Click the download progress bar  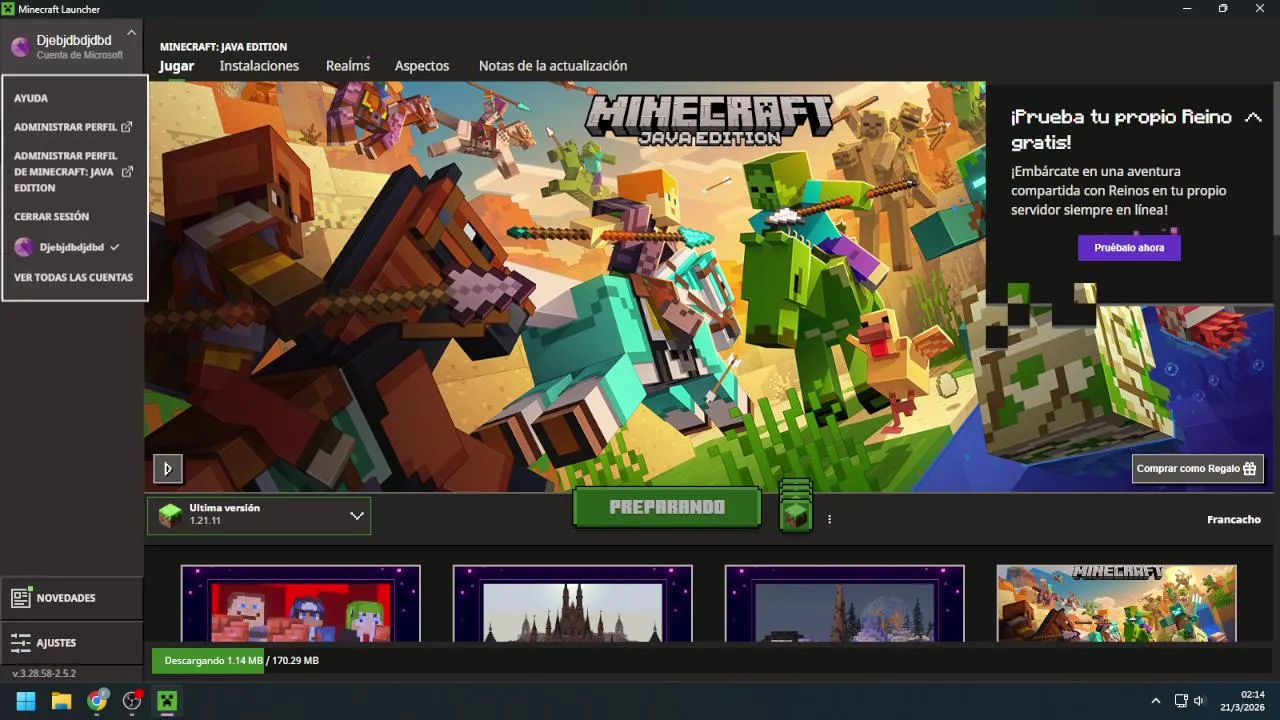[x=712, y=661]
